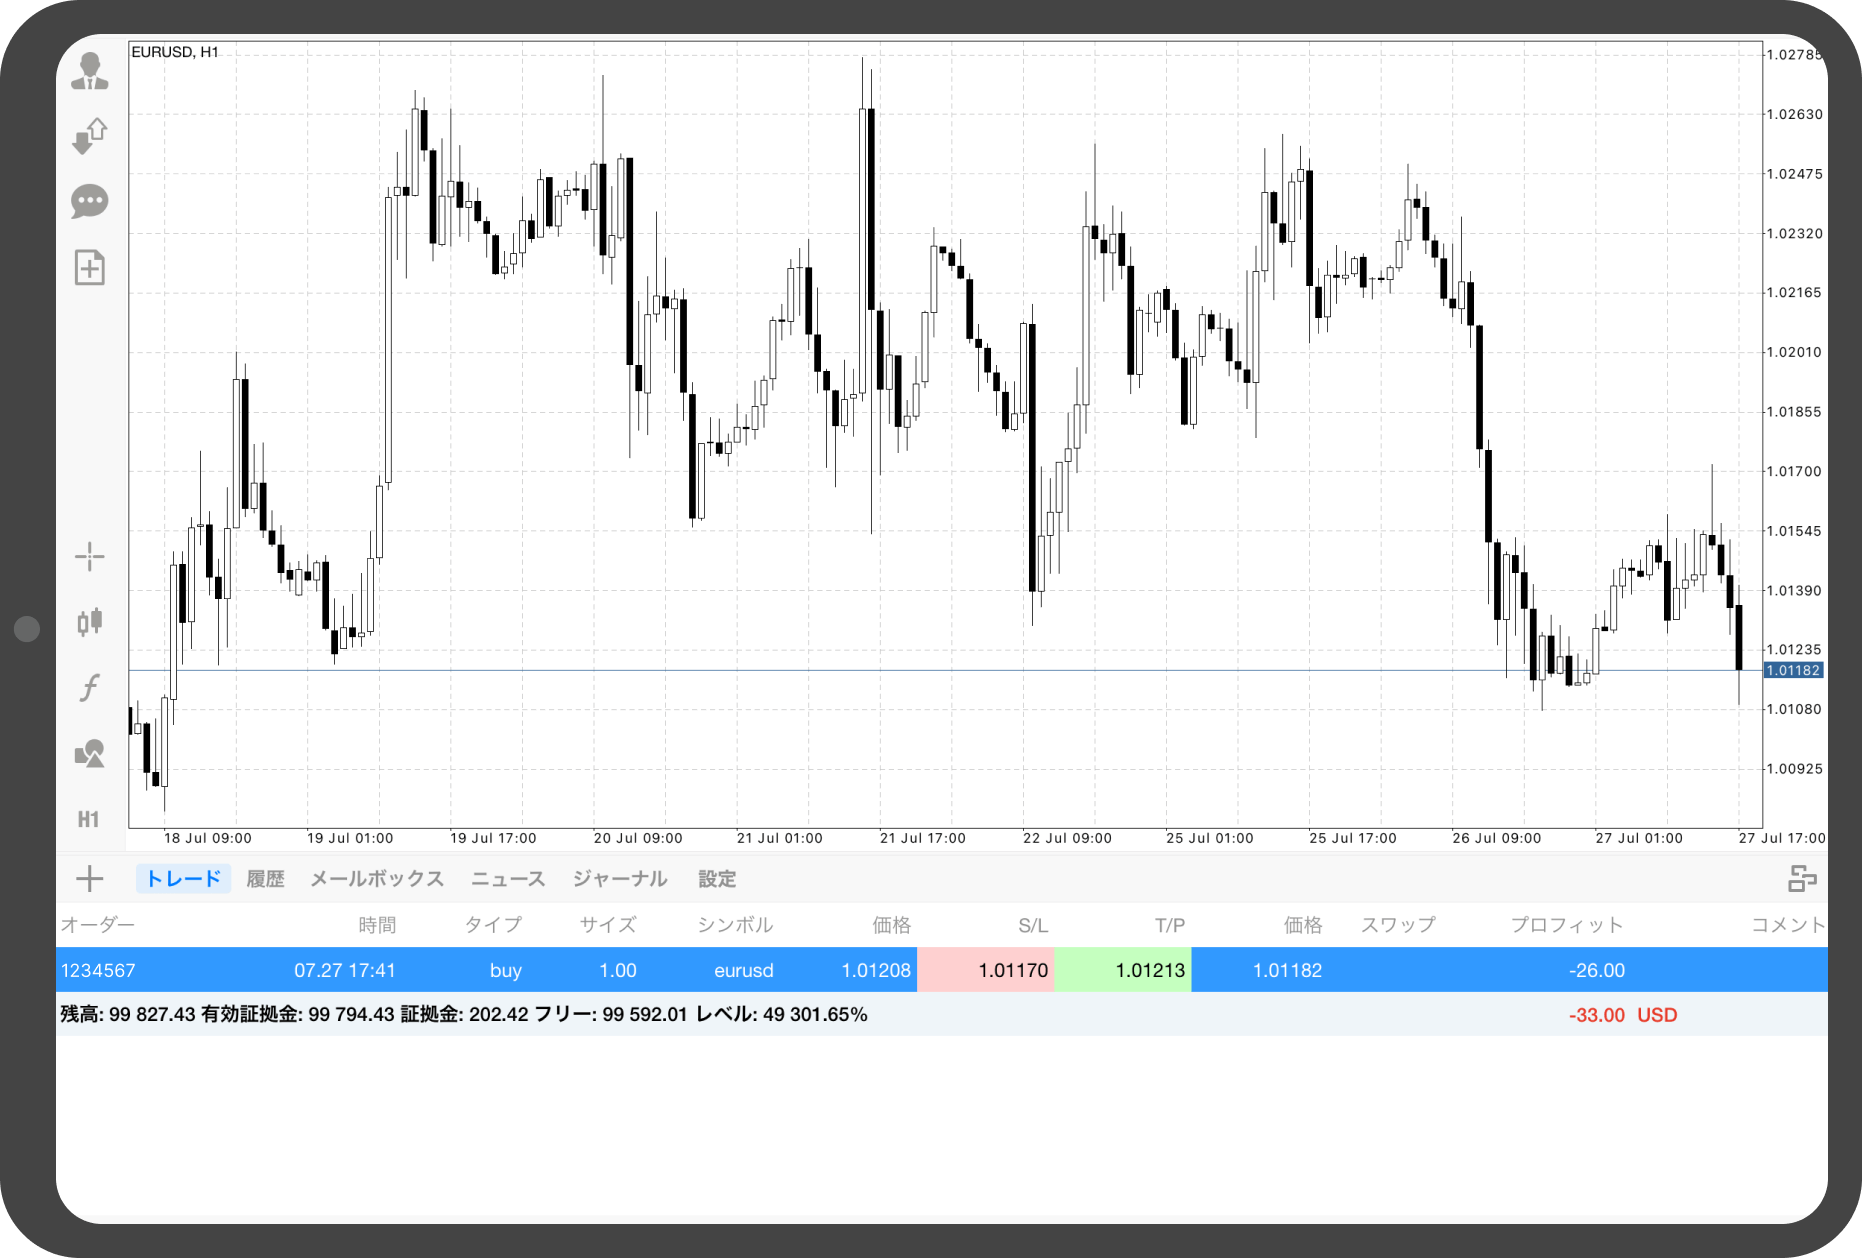Image resolution: width=1862 pixels, height=1258 pixels.
Task: Open the chat messages bubble icon
Action: [x=89, y=202]
